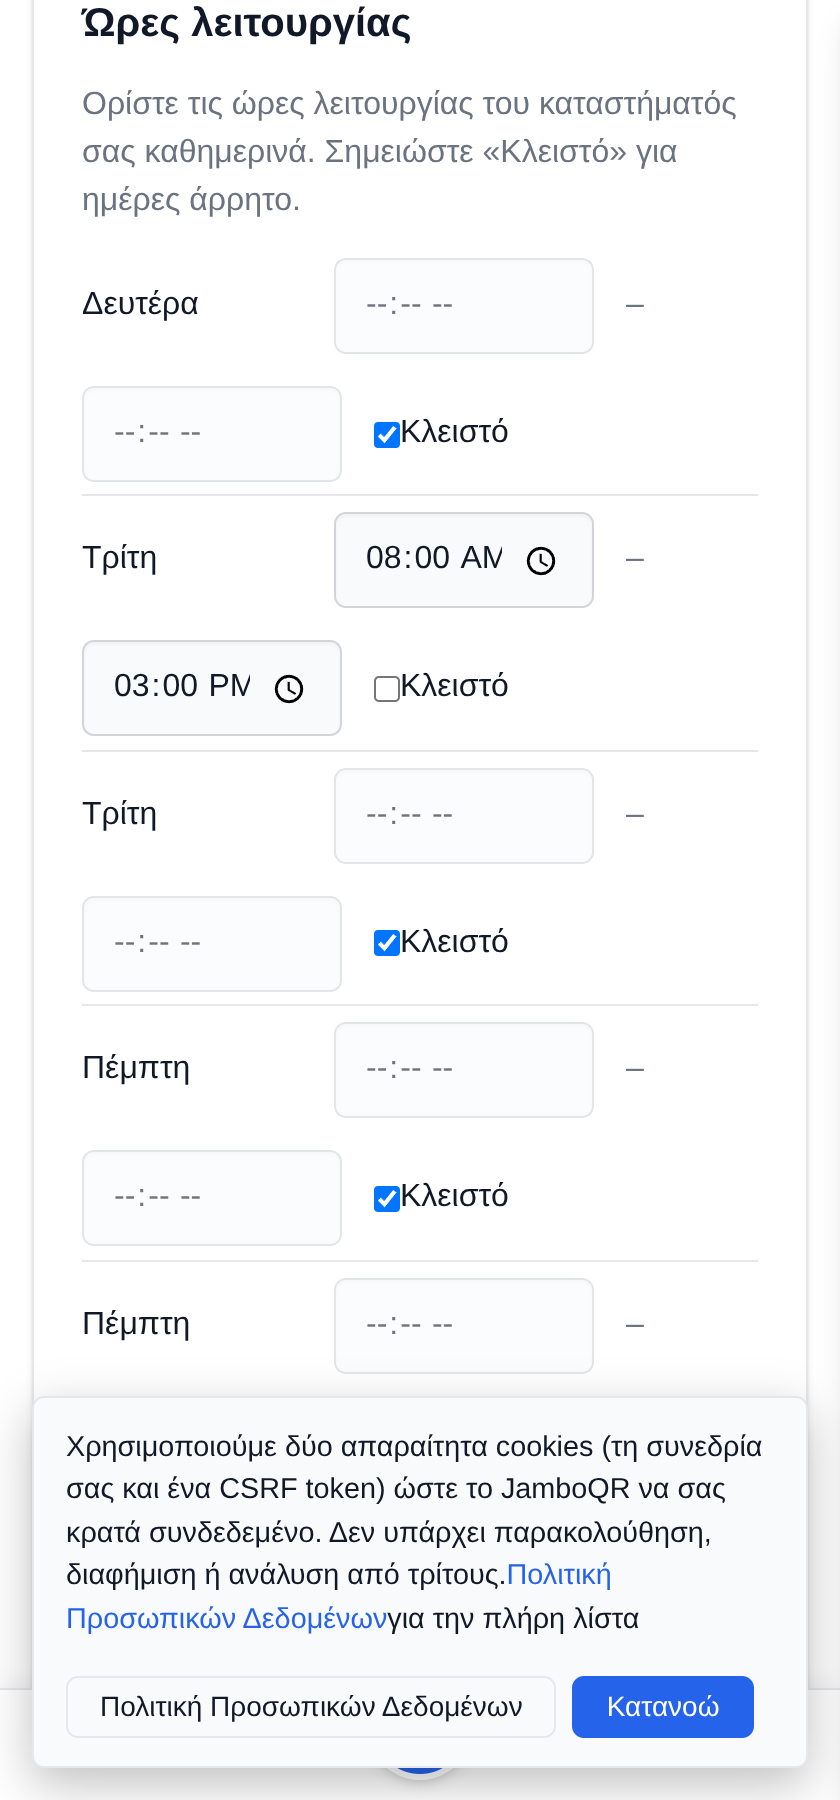The height and width of the screenshot is (1800, 840).
Task: Click the empty closing time of the second Τρίτη row
Action: (212, 944)
